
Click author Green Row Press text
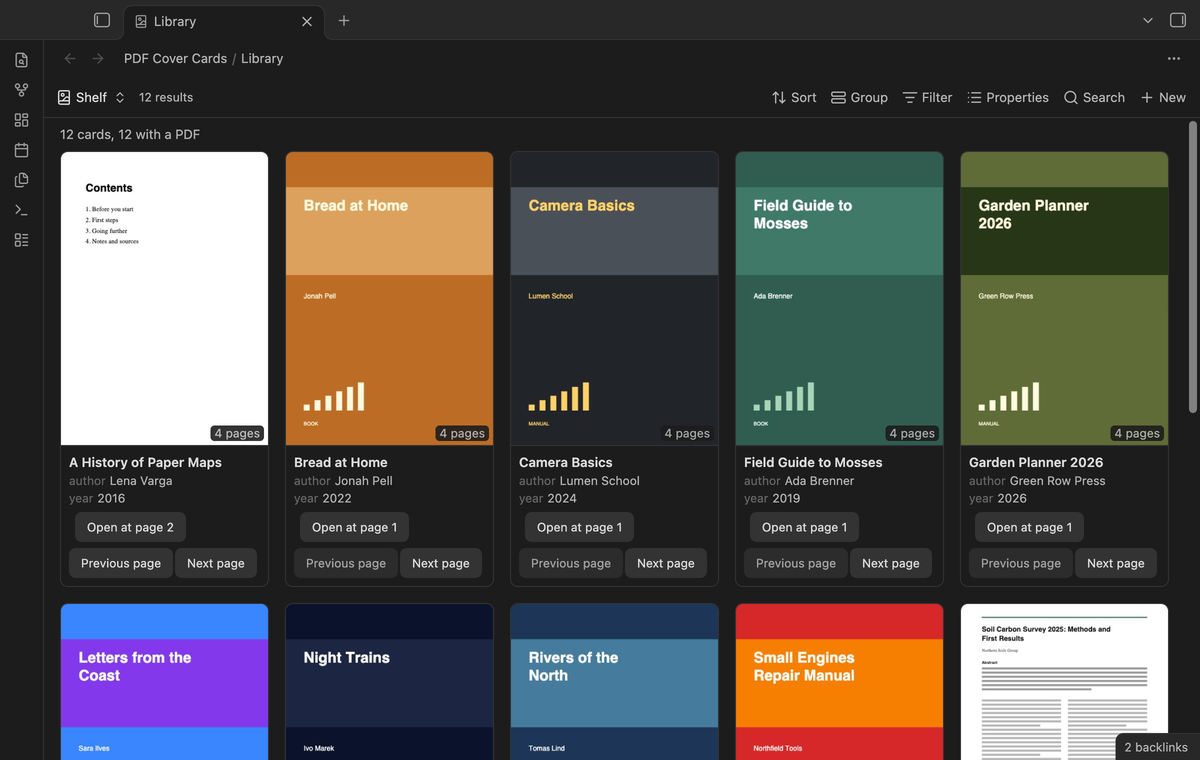pyautogui.click(x=1037, y=480)
